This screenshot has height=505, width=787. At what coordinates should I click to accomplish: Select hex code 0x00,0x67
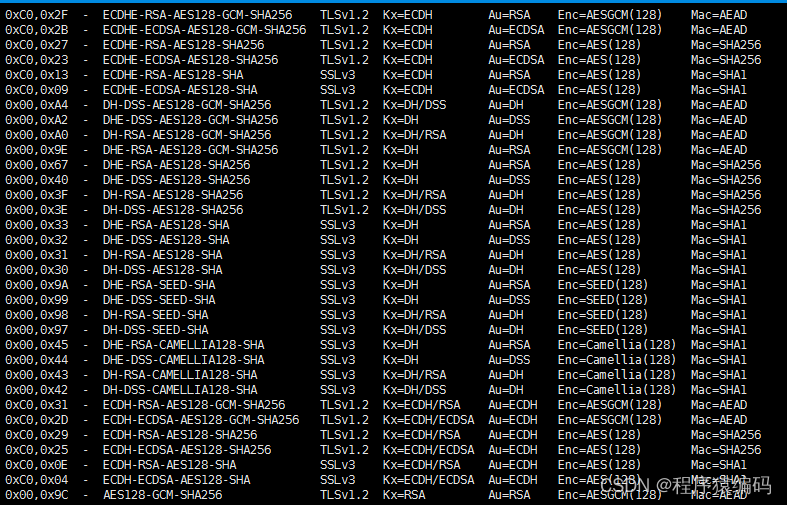pyautogui.click(x=37, y=165)
